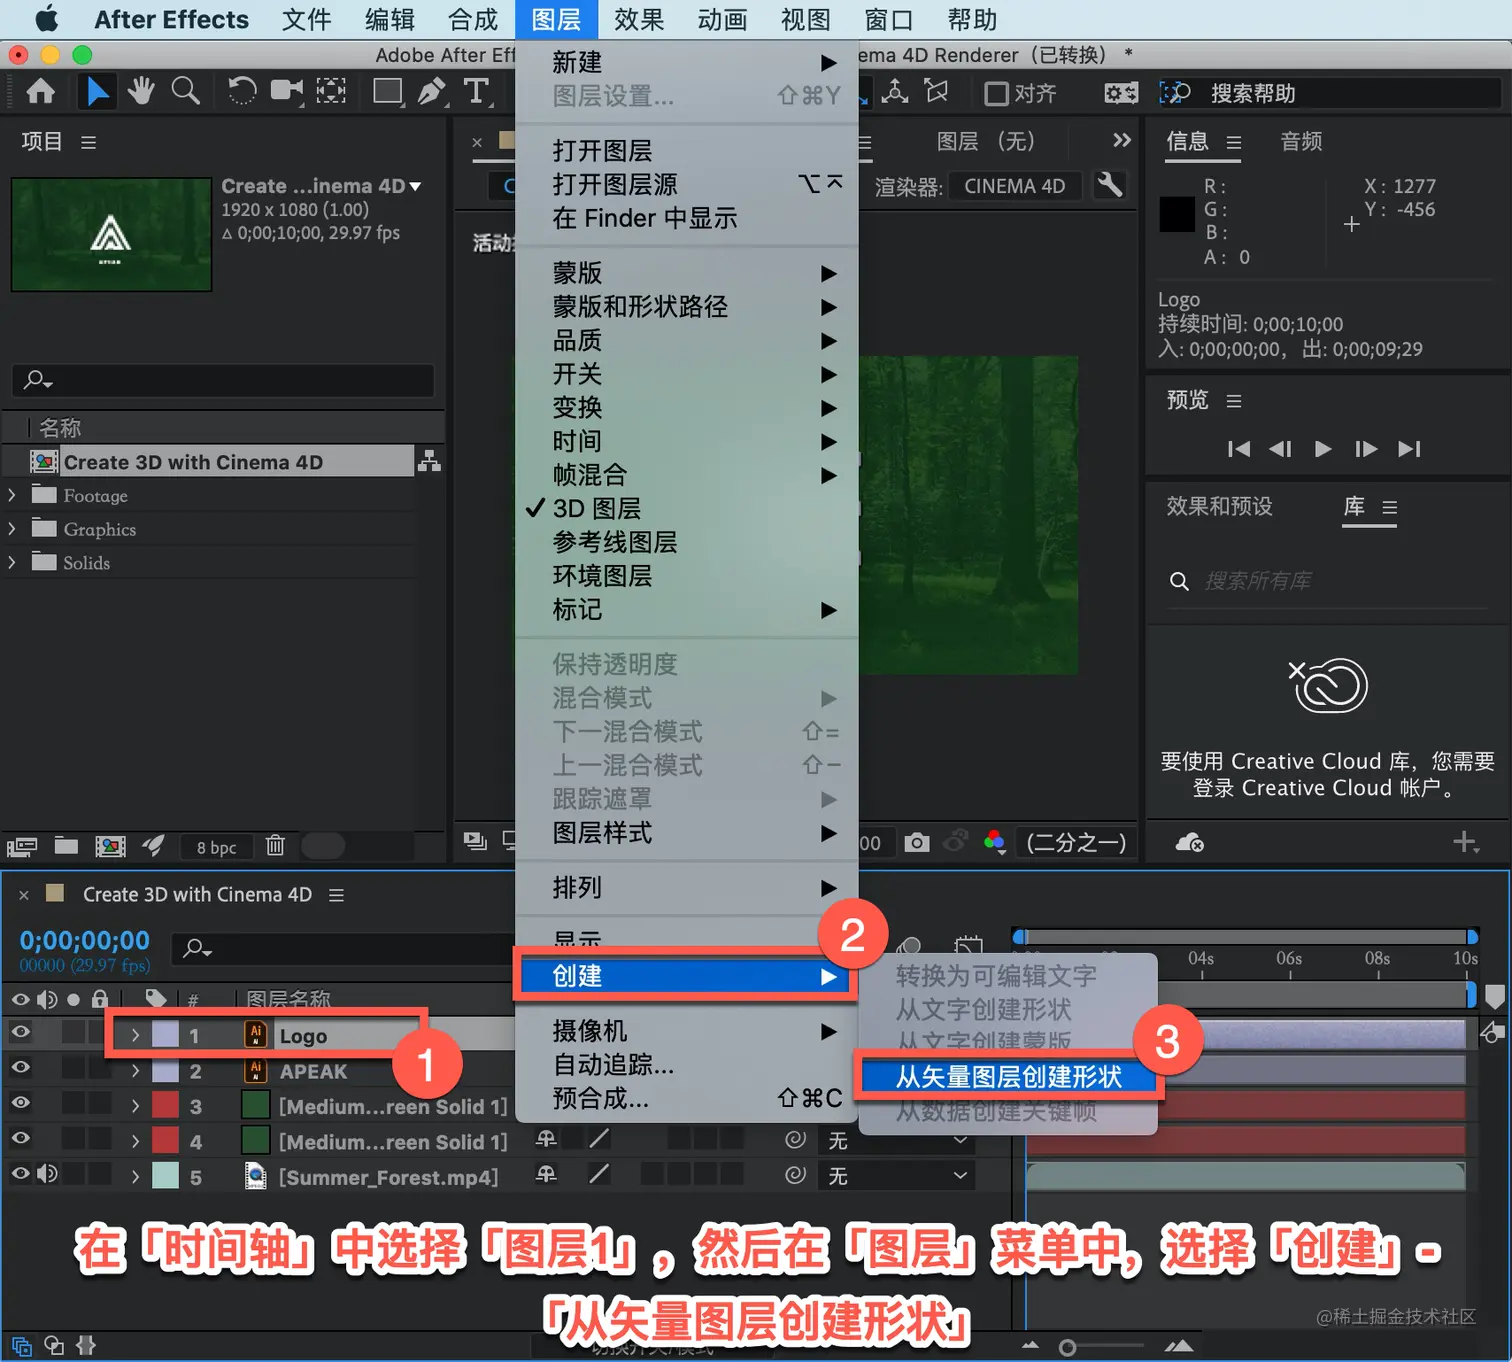Click layer 3 red label color swatch
This screenshot has width=1512, height=1362.
(x=165, y=1105)
